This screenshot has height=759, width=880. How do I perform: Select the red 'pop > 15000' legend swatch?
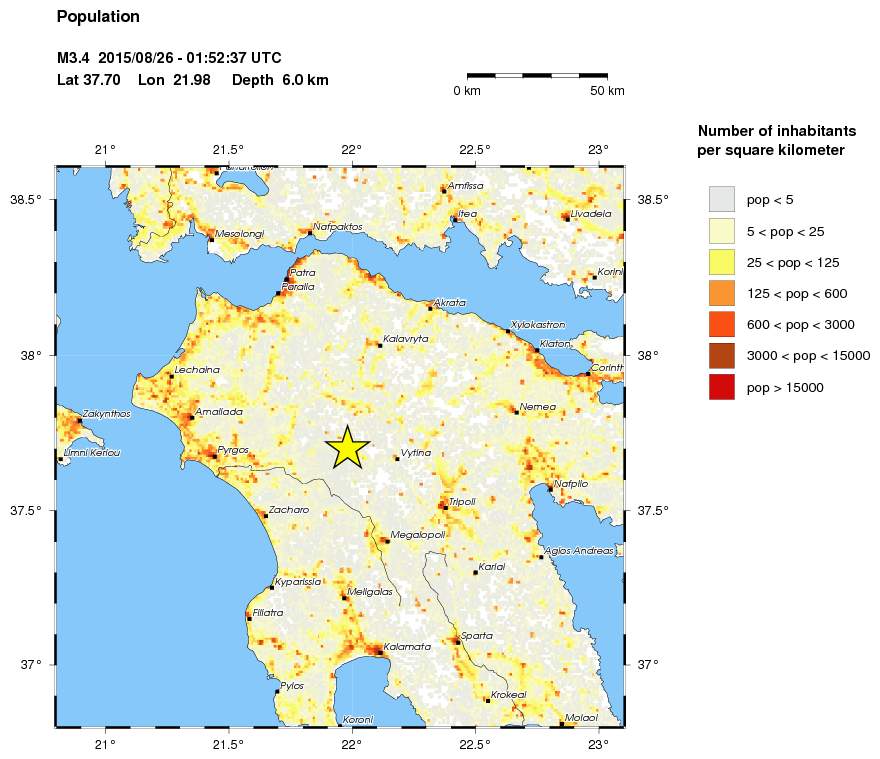[722, 387]
